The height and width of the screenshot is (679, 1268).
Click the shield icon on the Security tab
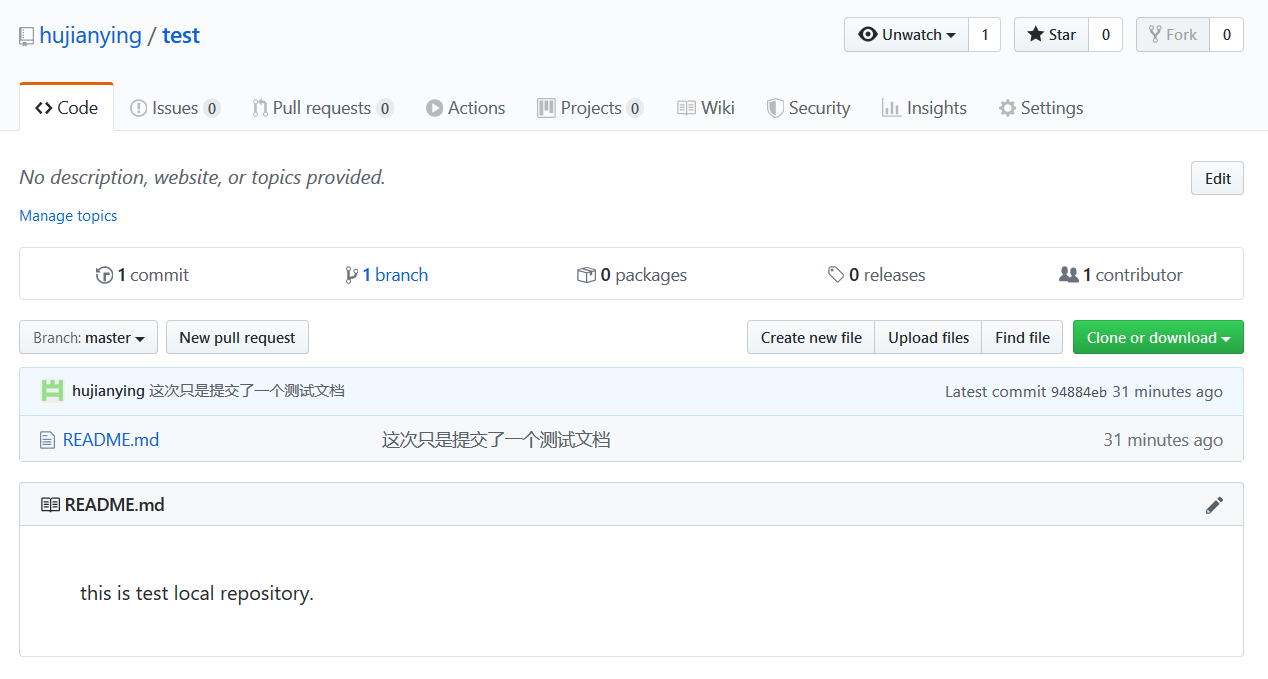click(x=775, y=108)
